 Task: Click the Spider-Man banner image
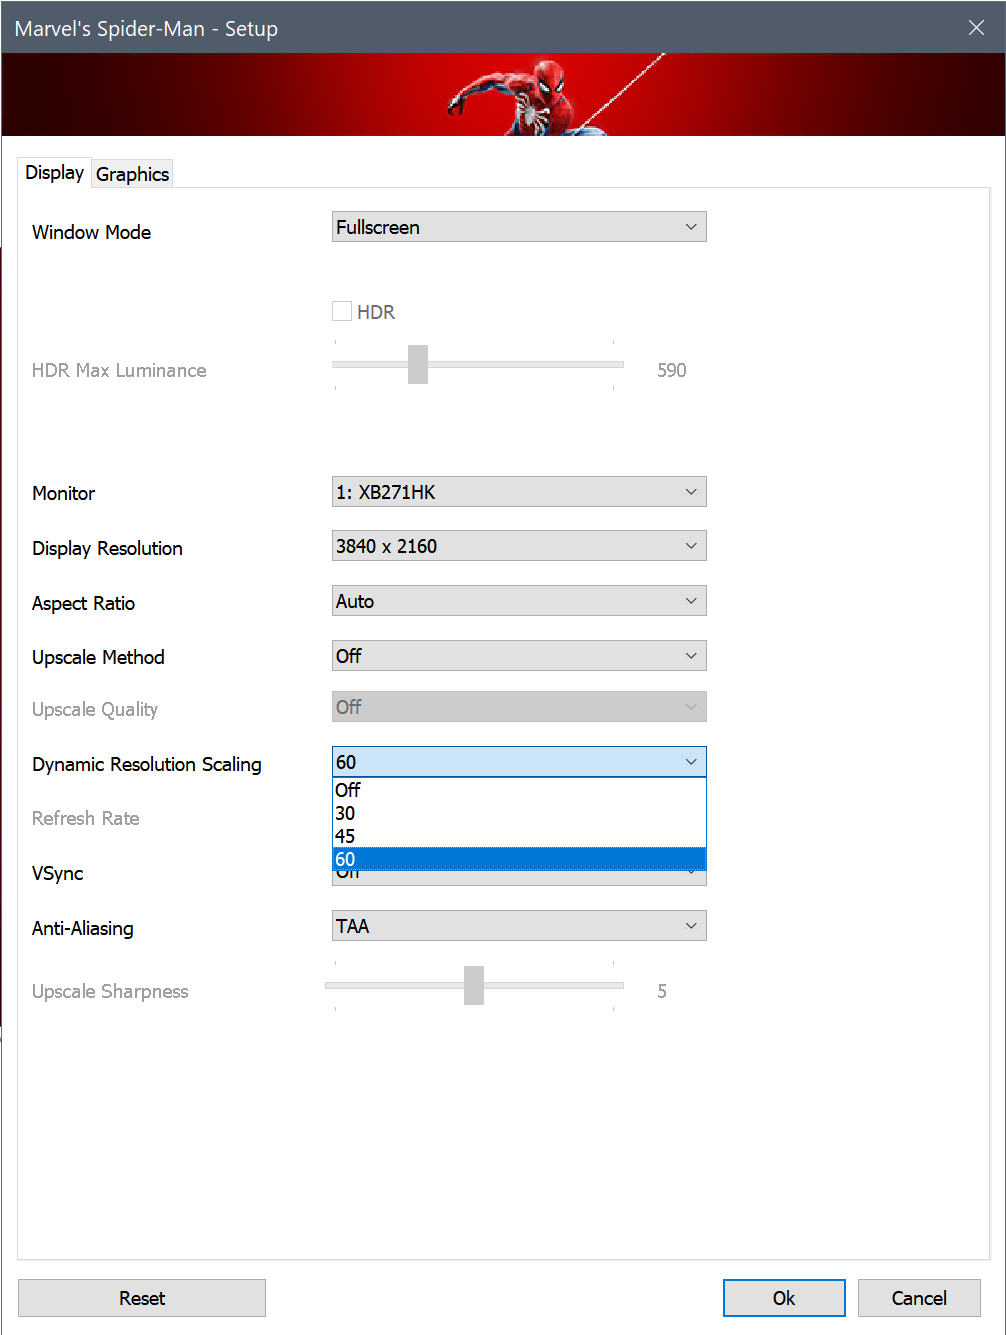pos(503,94)
